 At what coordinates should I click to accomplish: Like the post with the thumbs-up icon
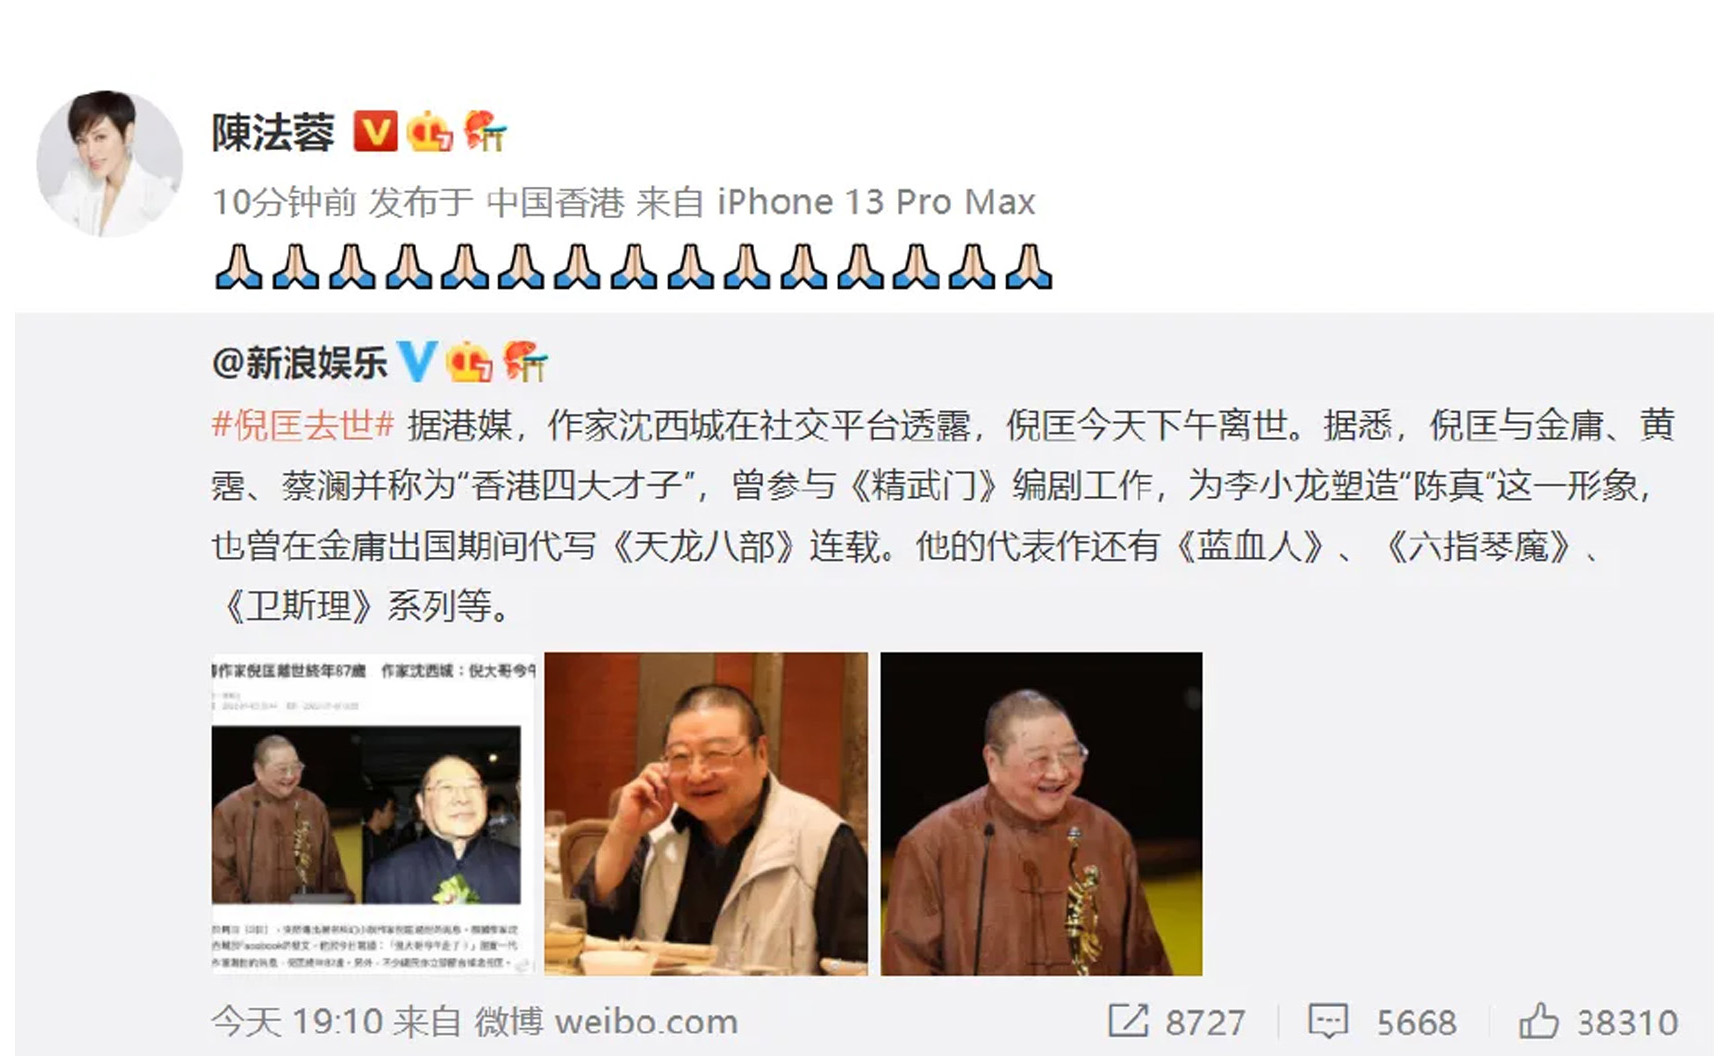[1539, 1021]
